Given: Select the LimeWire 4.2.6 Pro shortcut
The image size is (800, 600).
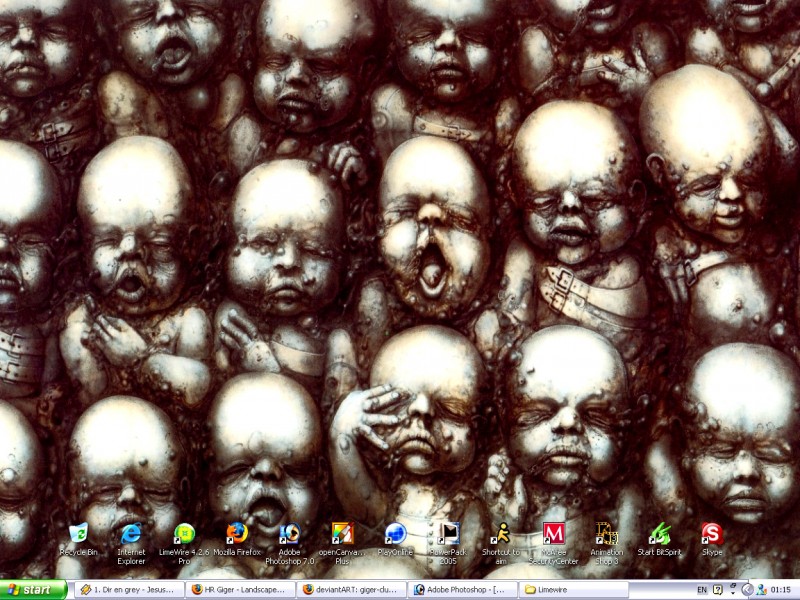Looking at the screenshot, I should click(184, 543).
